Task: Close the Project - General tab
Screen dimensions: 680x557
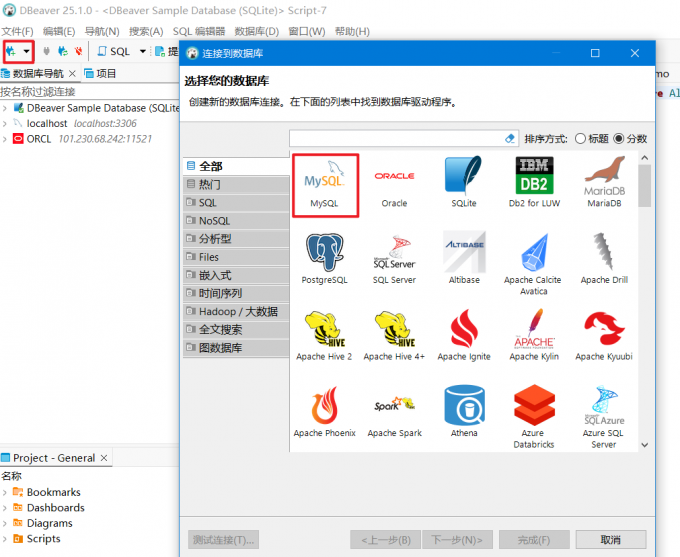Action: [104, 458]
